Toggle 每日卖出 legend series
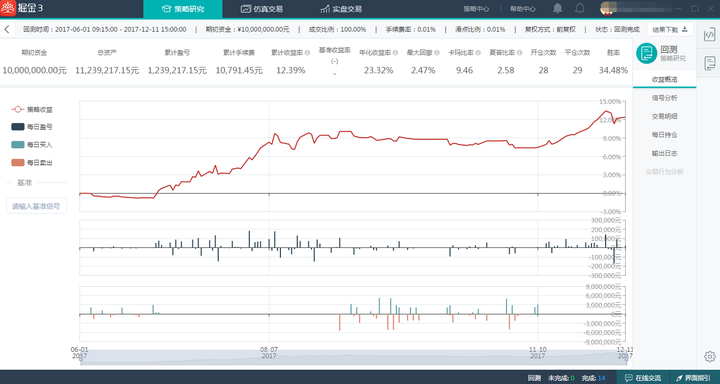 click(x=32, y=163)
